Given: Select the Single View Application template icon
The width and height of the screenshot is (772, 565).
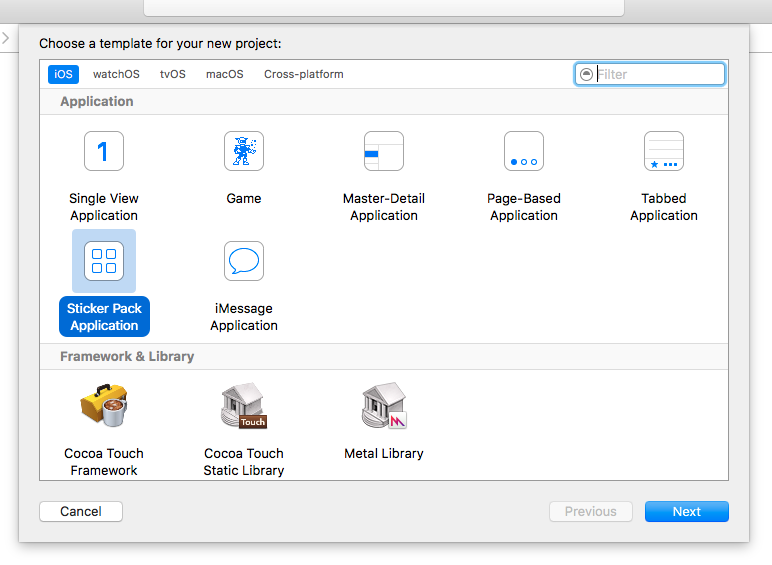Looking at the screenshot, I should pos(104,151).
